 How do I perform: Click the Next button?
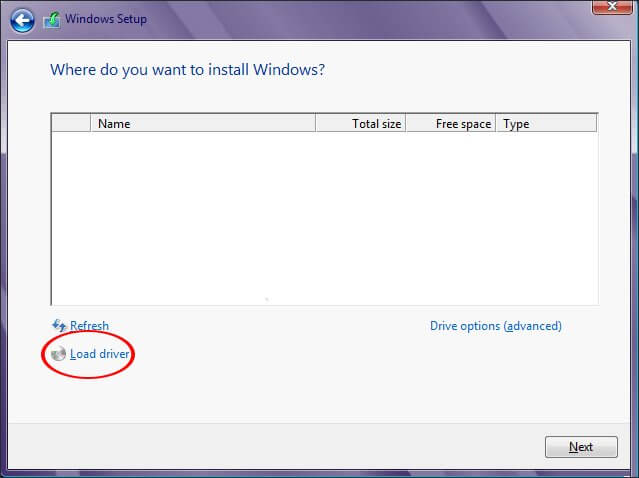(x=581, y=447)
